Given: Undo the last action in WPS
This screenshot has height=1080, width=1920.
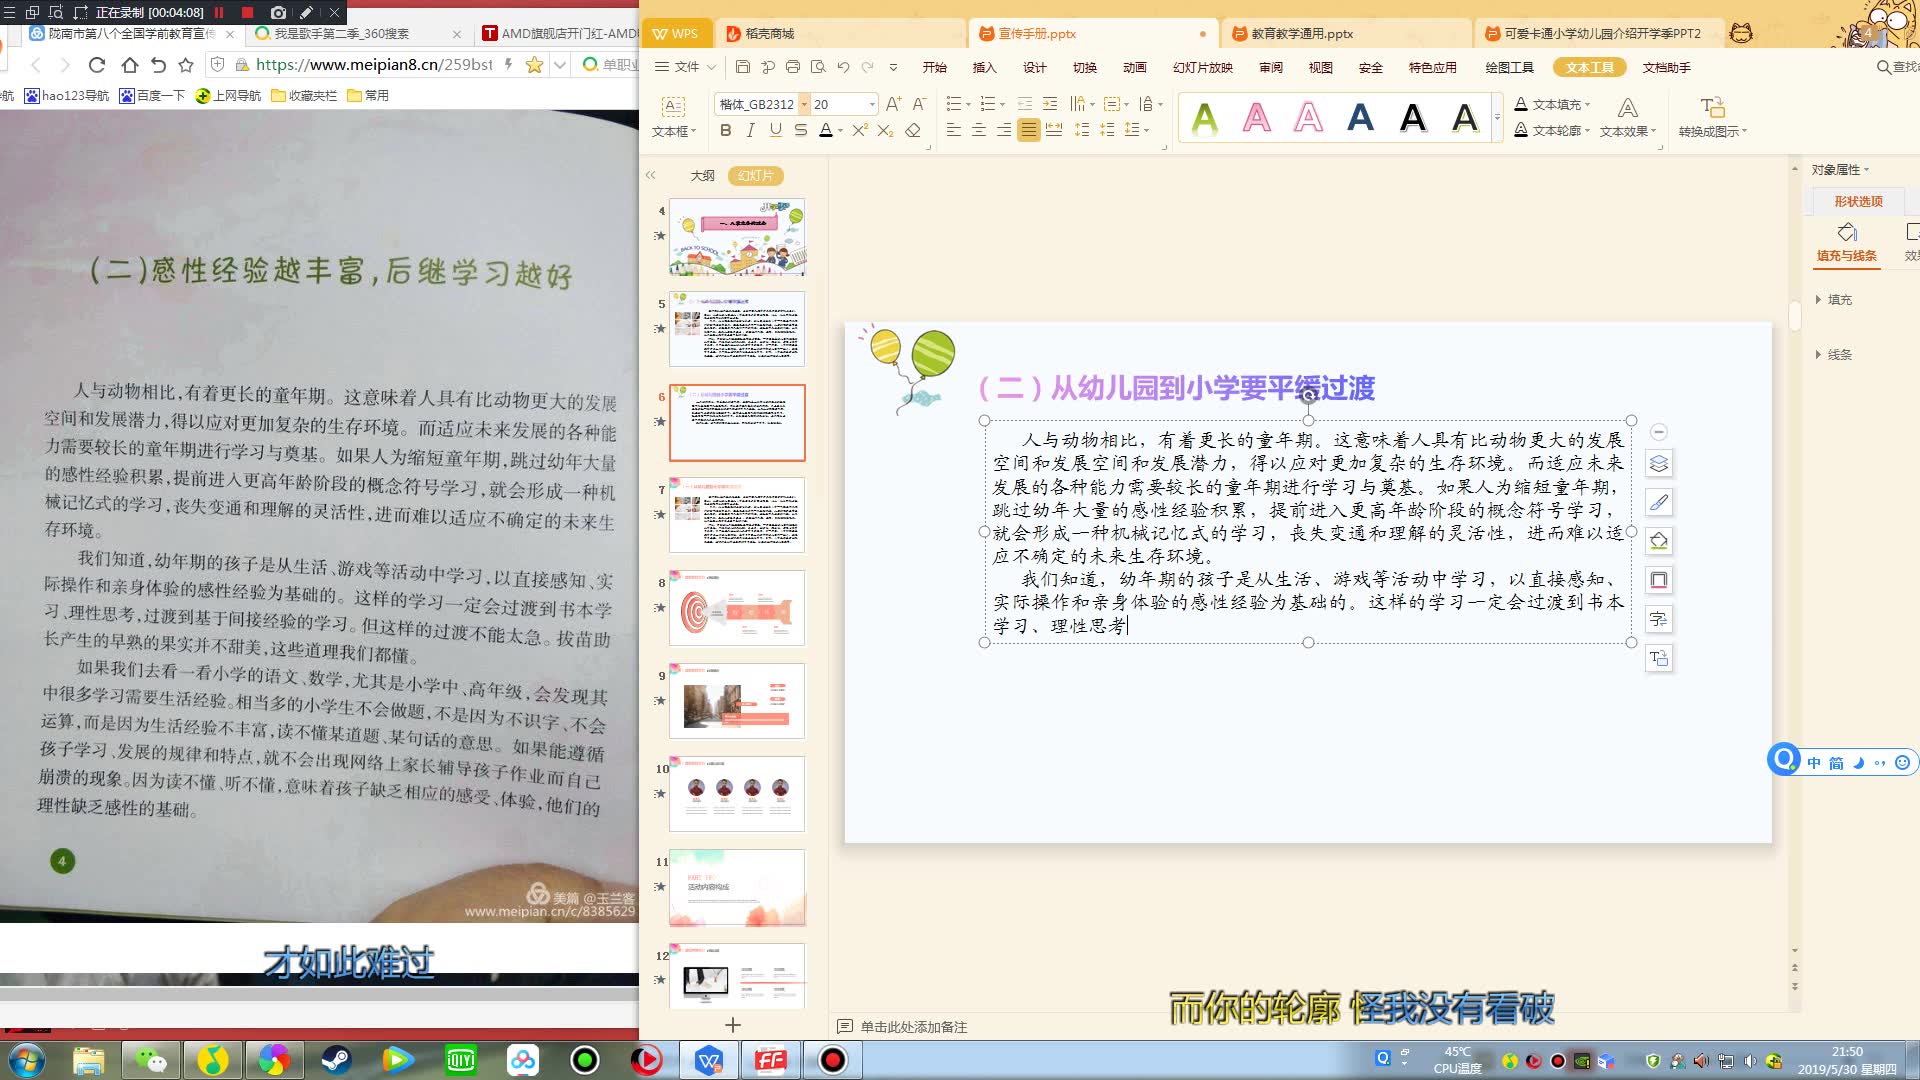Looking at the screenshot, I should [843, 67].
